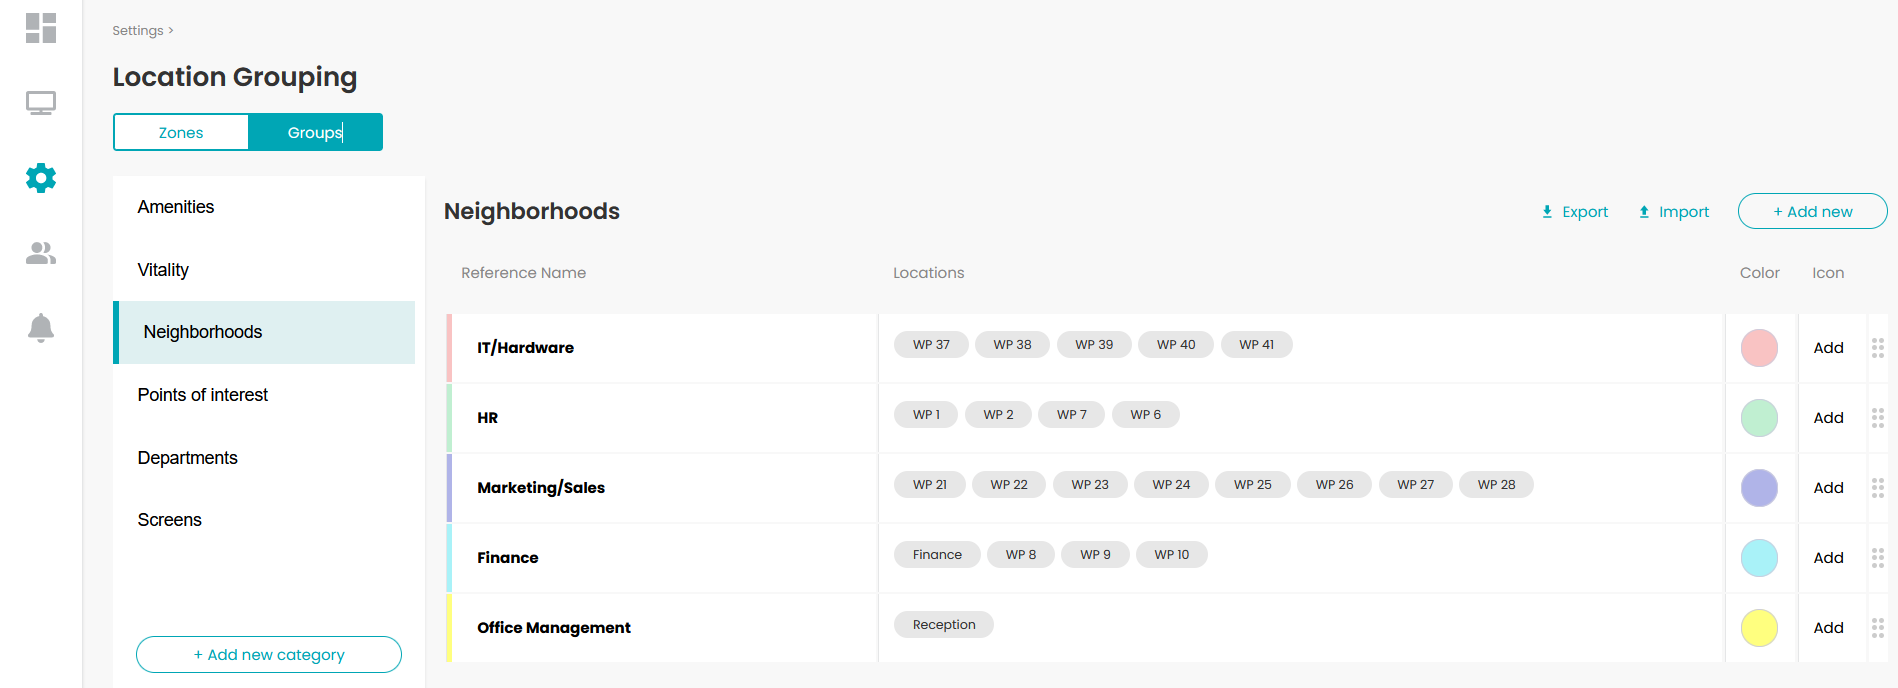Open the cyan color swatch for Finance
The width and height of the screenshot is (1898, 688).
click(1759, 558)
